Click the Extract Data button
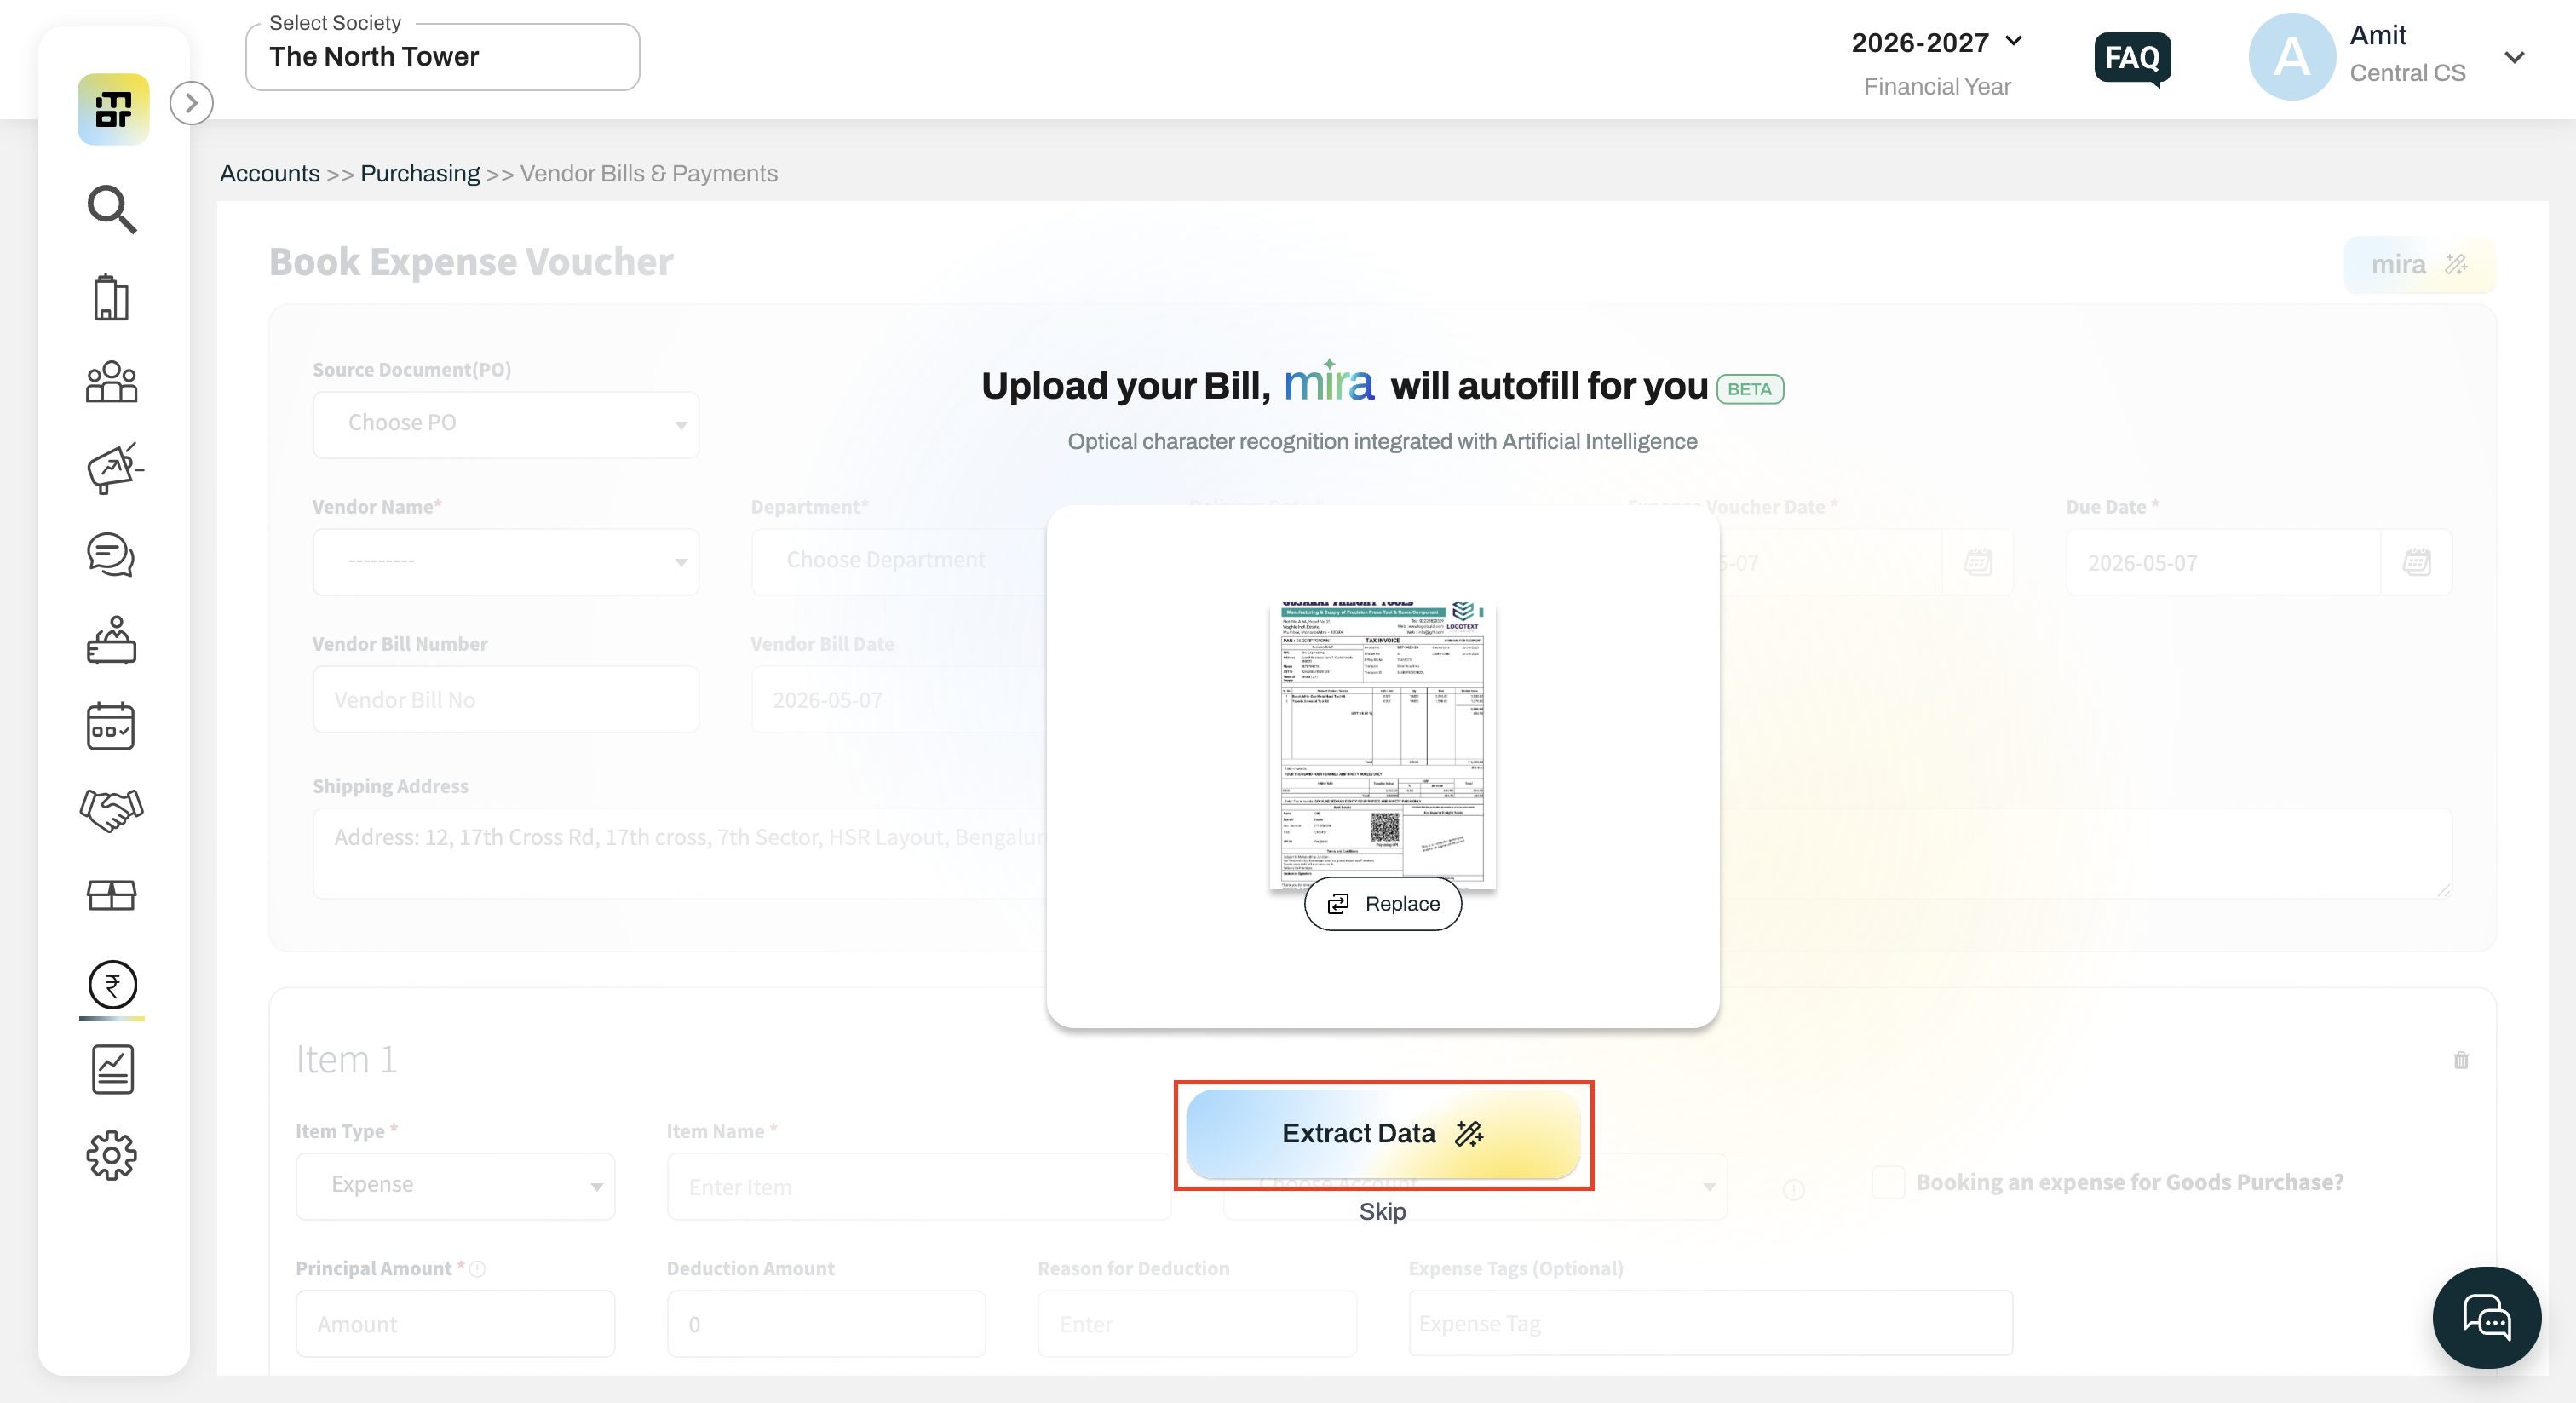The height and width of the screenshot is (1403, 2576). point(1383,1134)
